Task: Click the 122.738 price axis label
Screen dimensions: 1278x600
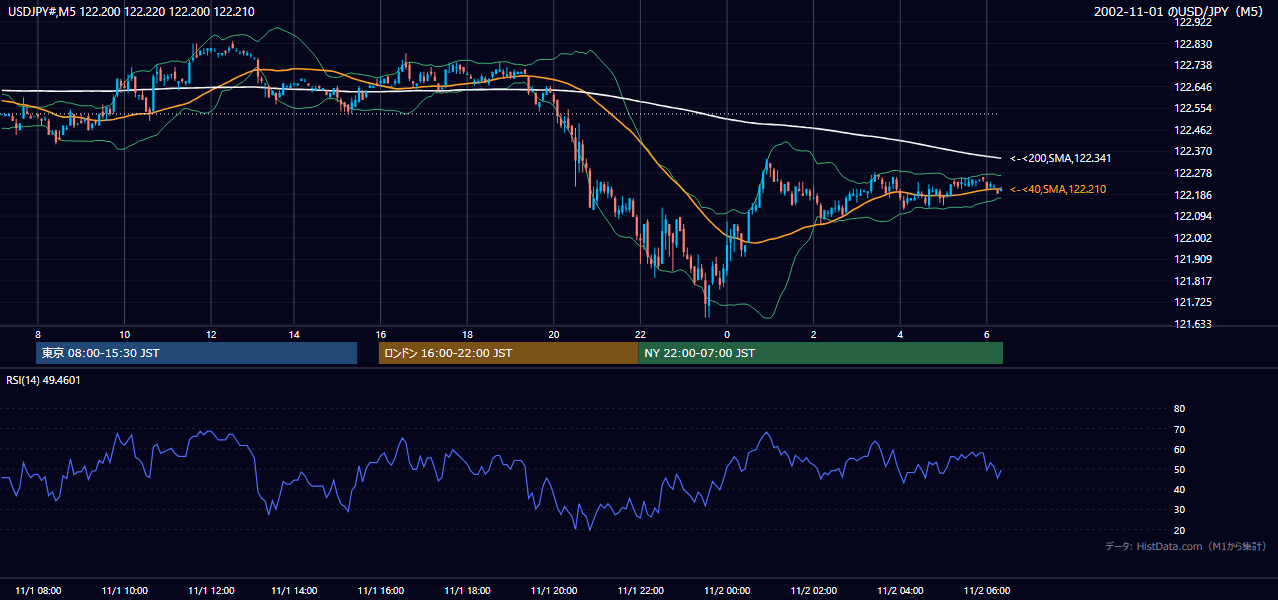Action: tap(1192, 65)
